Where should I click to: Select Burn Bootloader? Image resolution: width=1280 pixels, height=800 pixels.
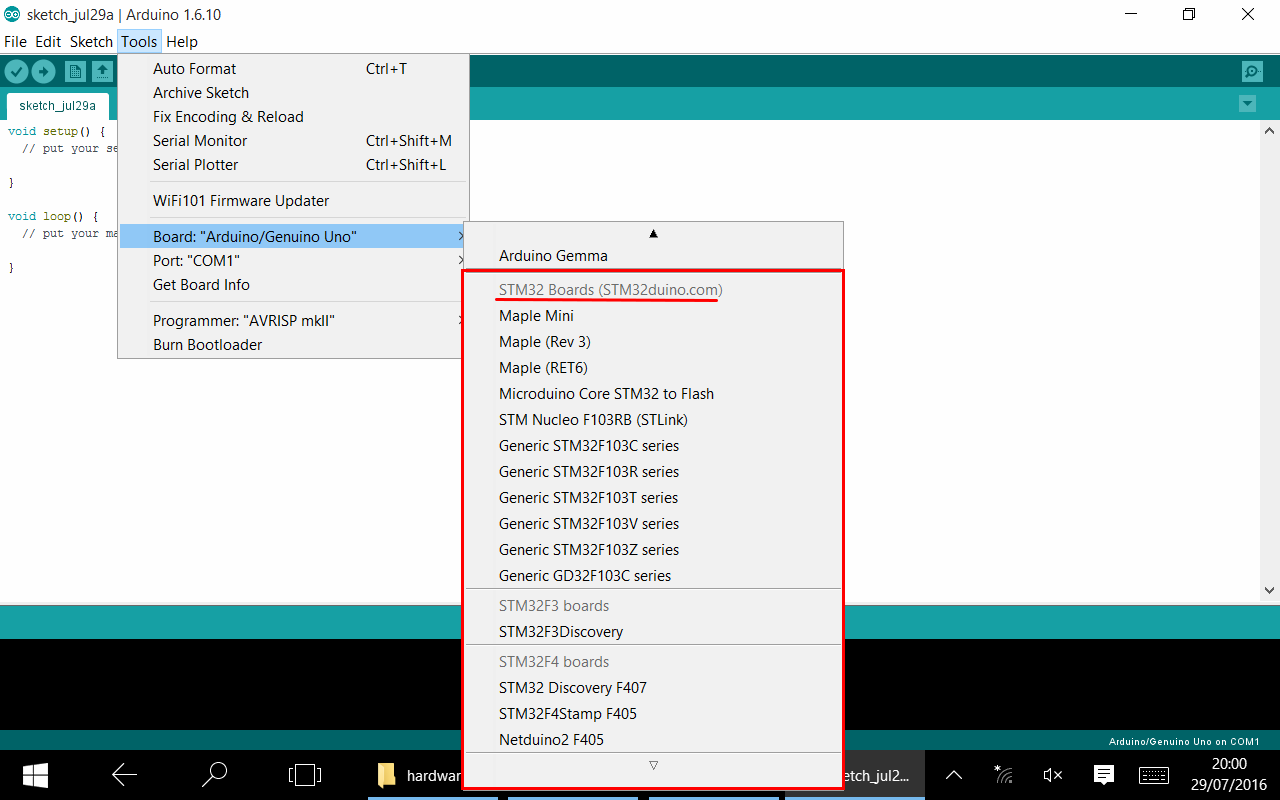[x=293, y=345]
